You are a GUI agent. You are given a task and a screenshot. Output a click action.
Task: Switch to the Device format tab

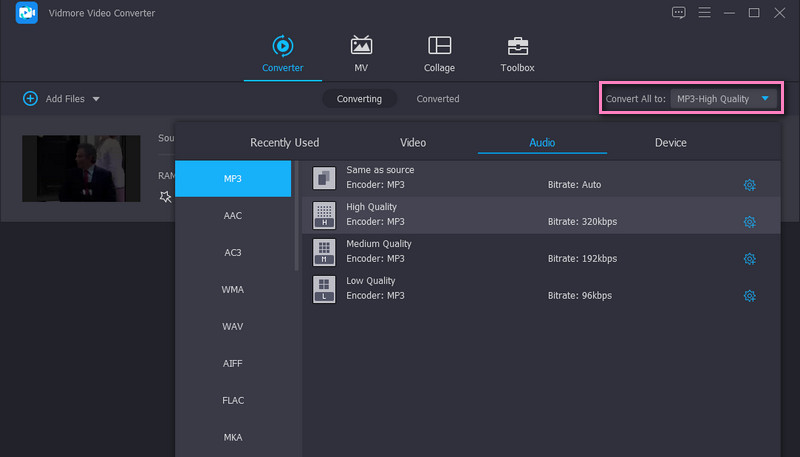click(670, 143)
